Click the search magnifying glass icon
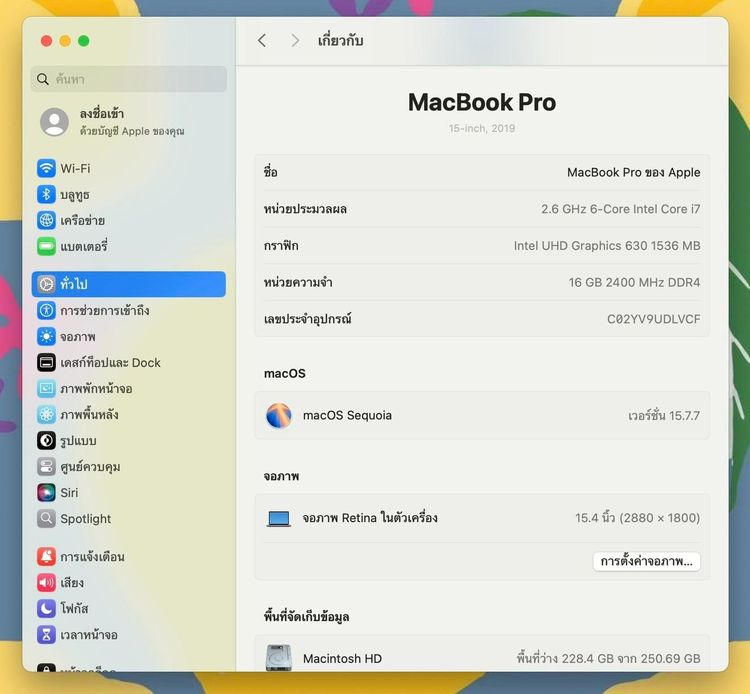Image resolution: width=750 pixels, height=694 pixels. 43,79
